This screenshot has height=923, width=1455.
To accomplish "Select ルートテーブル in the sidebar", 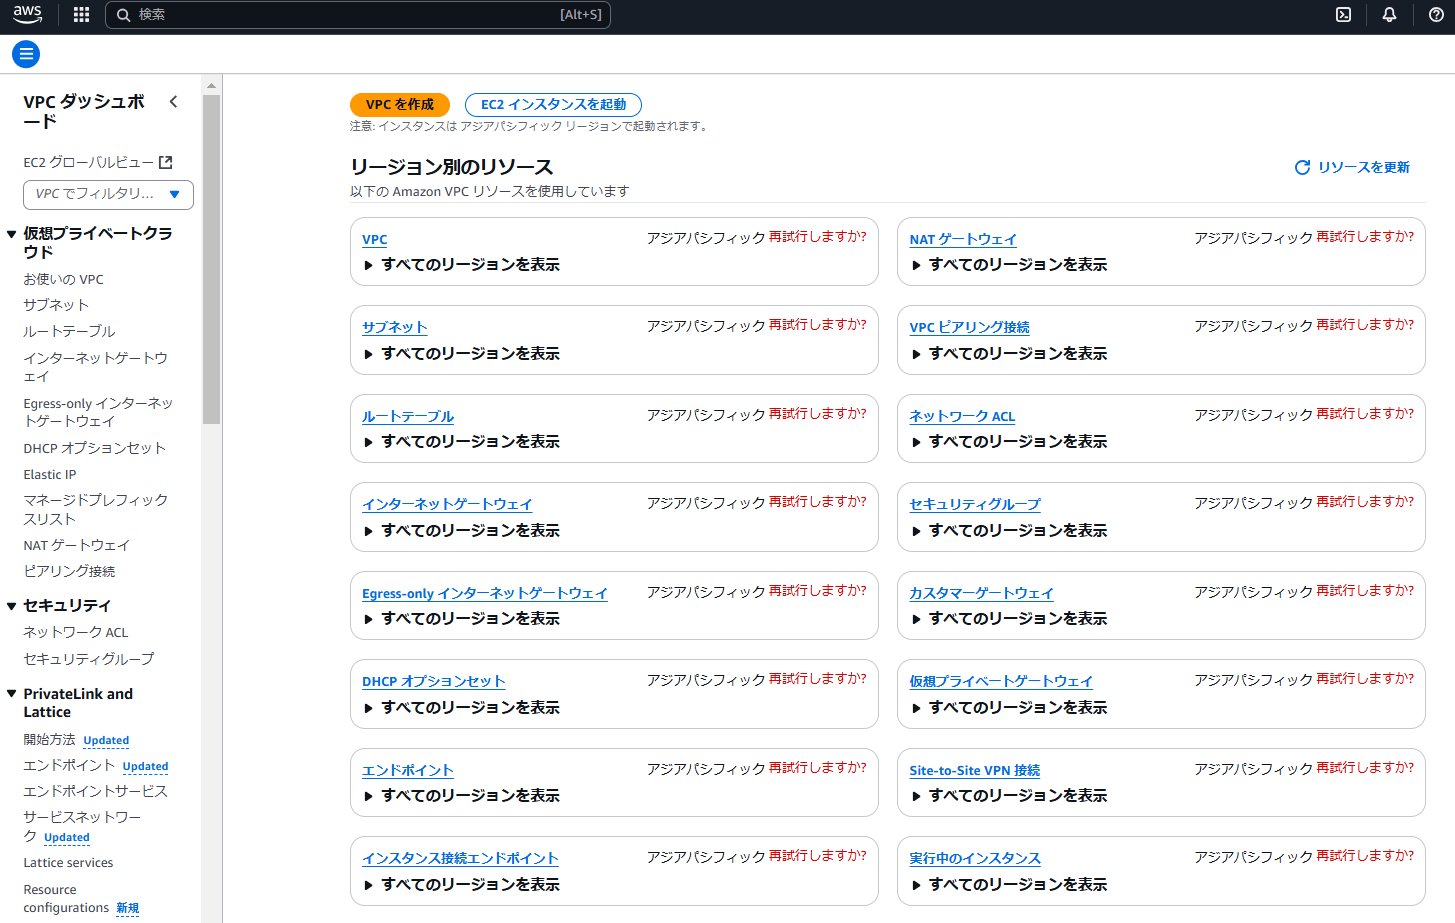I will click(70, 331).
